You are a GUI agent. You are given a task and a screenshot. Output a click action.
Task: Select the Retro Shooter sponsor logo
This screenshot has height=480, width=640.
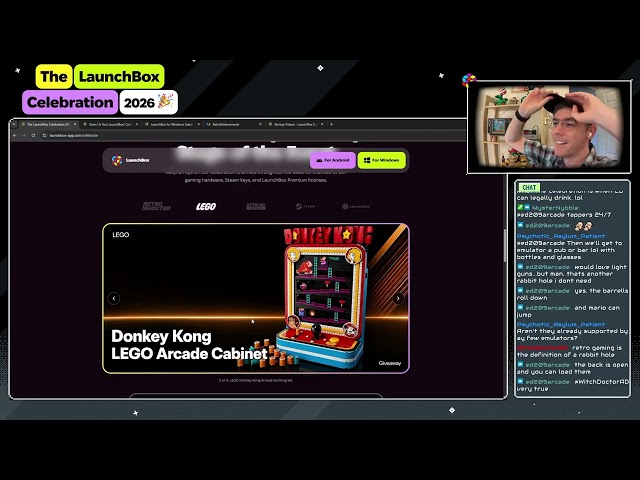156,206
